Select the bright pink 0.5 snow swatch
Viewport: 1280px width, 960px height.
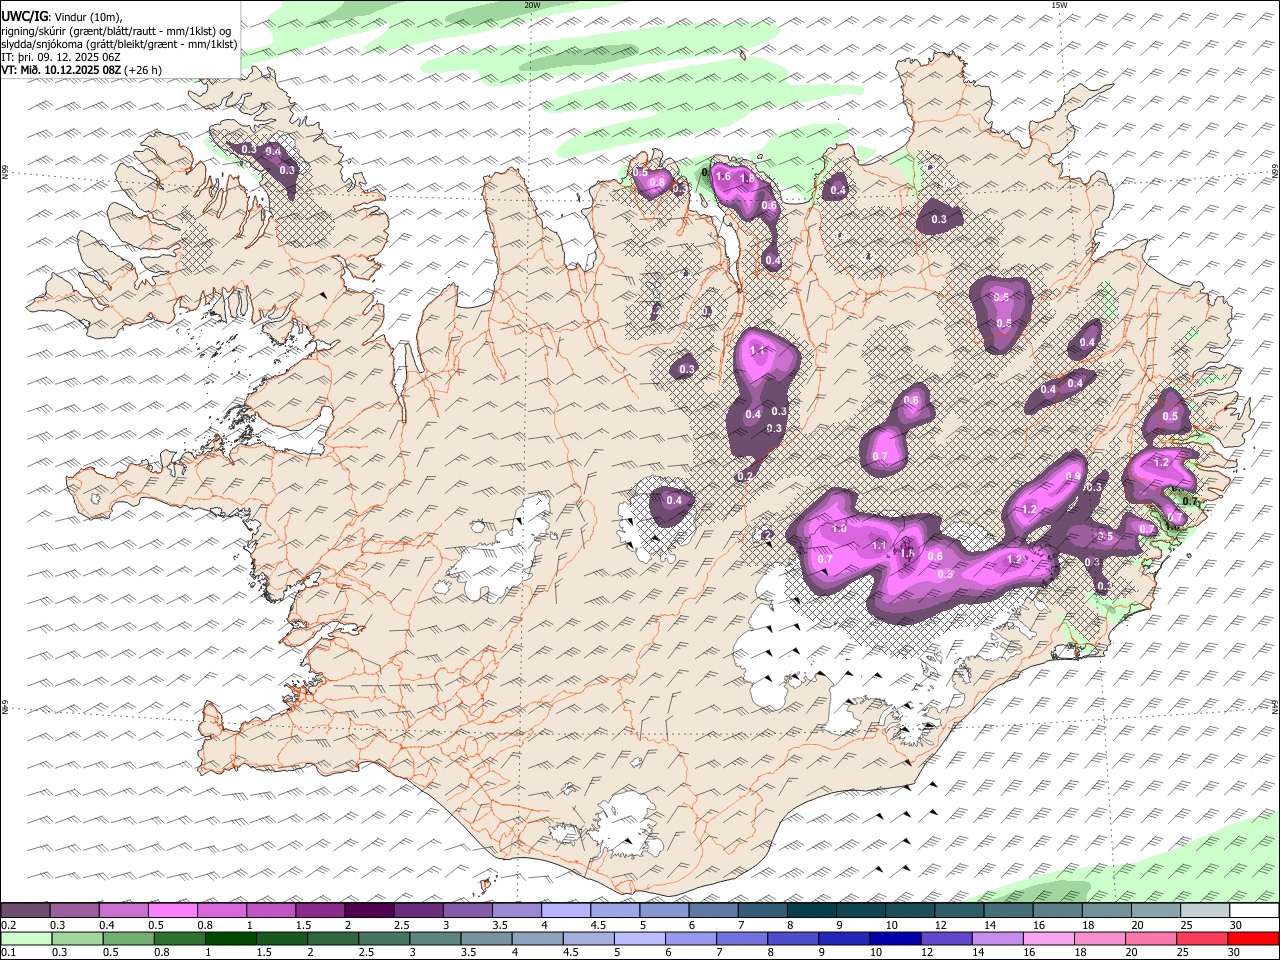pyautogui.click(x=172, y=911)
